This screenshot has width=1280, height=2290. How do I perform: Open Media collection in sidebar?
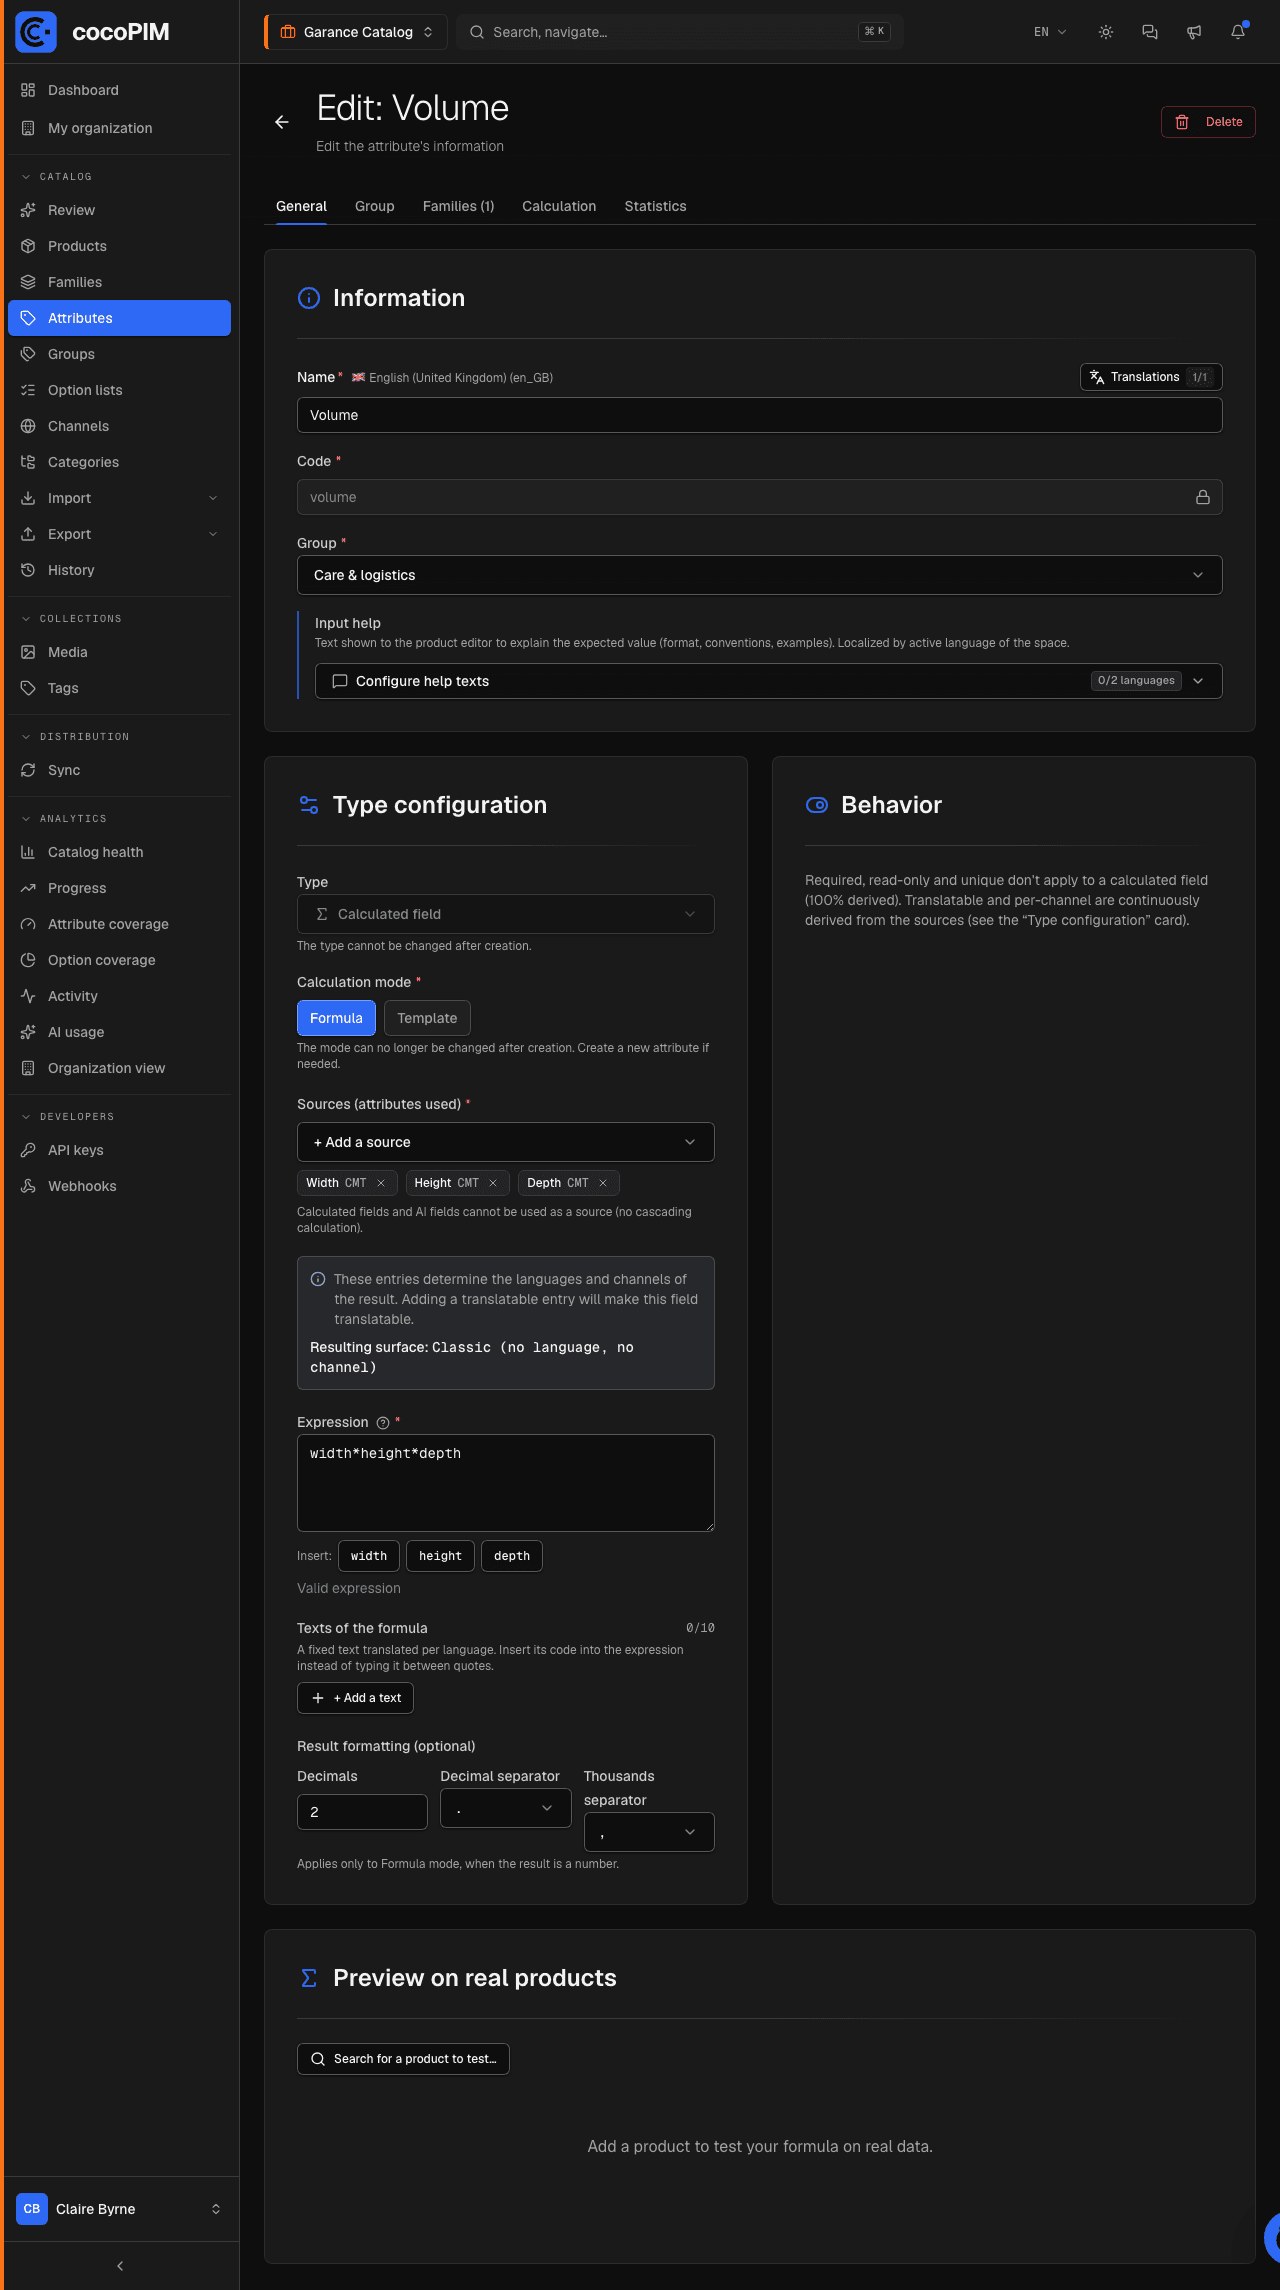click(120, 652)
